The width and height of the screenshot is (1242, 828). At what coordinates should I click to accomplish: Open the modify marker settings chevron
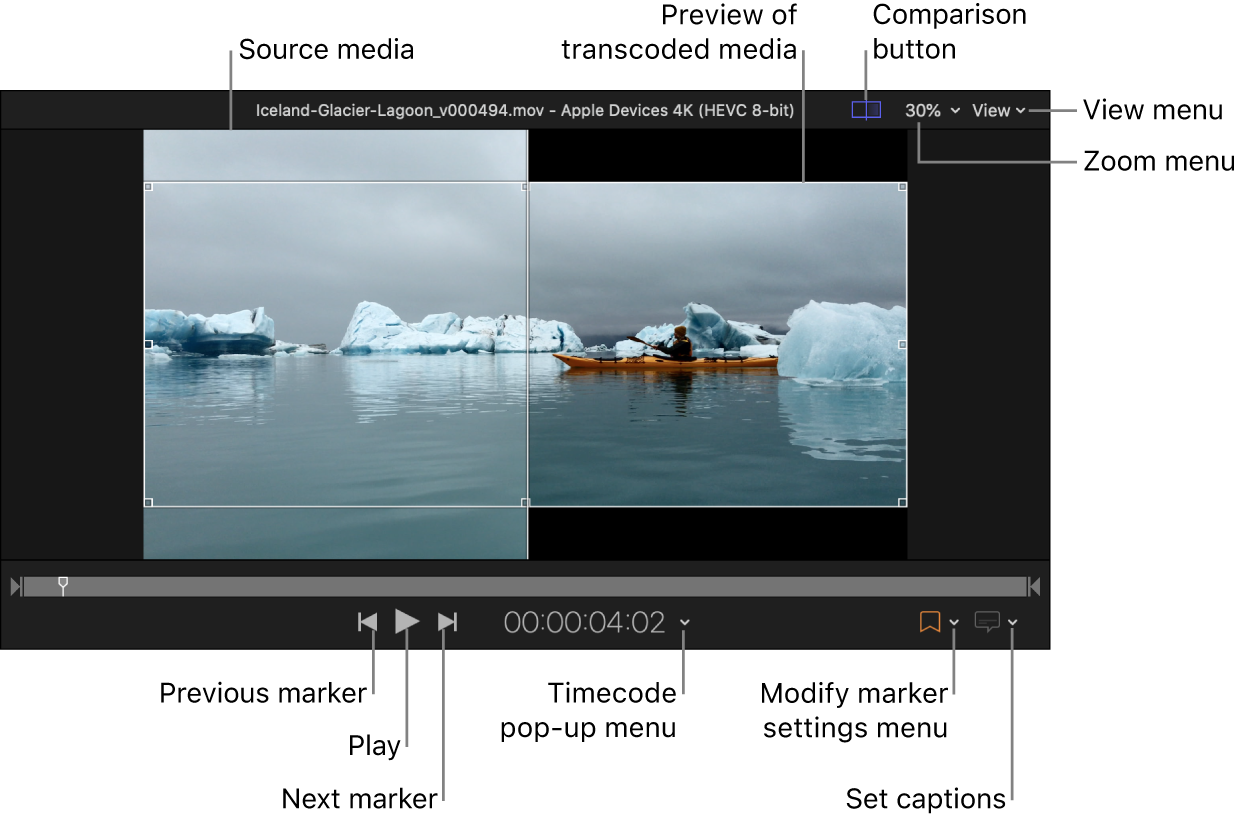[x=954, y=622]
